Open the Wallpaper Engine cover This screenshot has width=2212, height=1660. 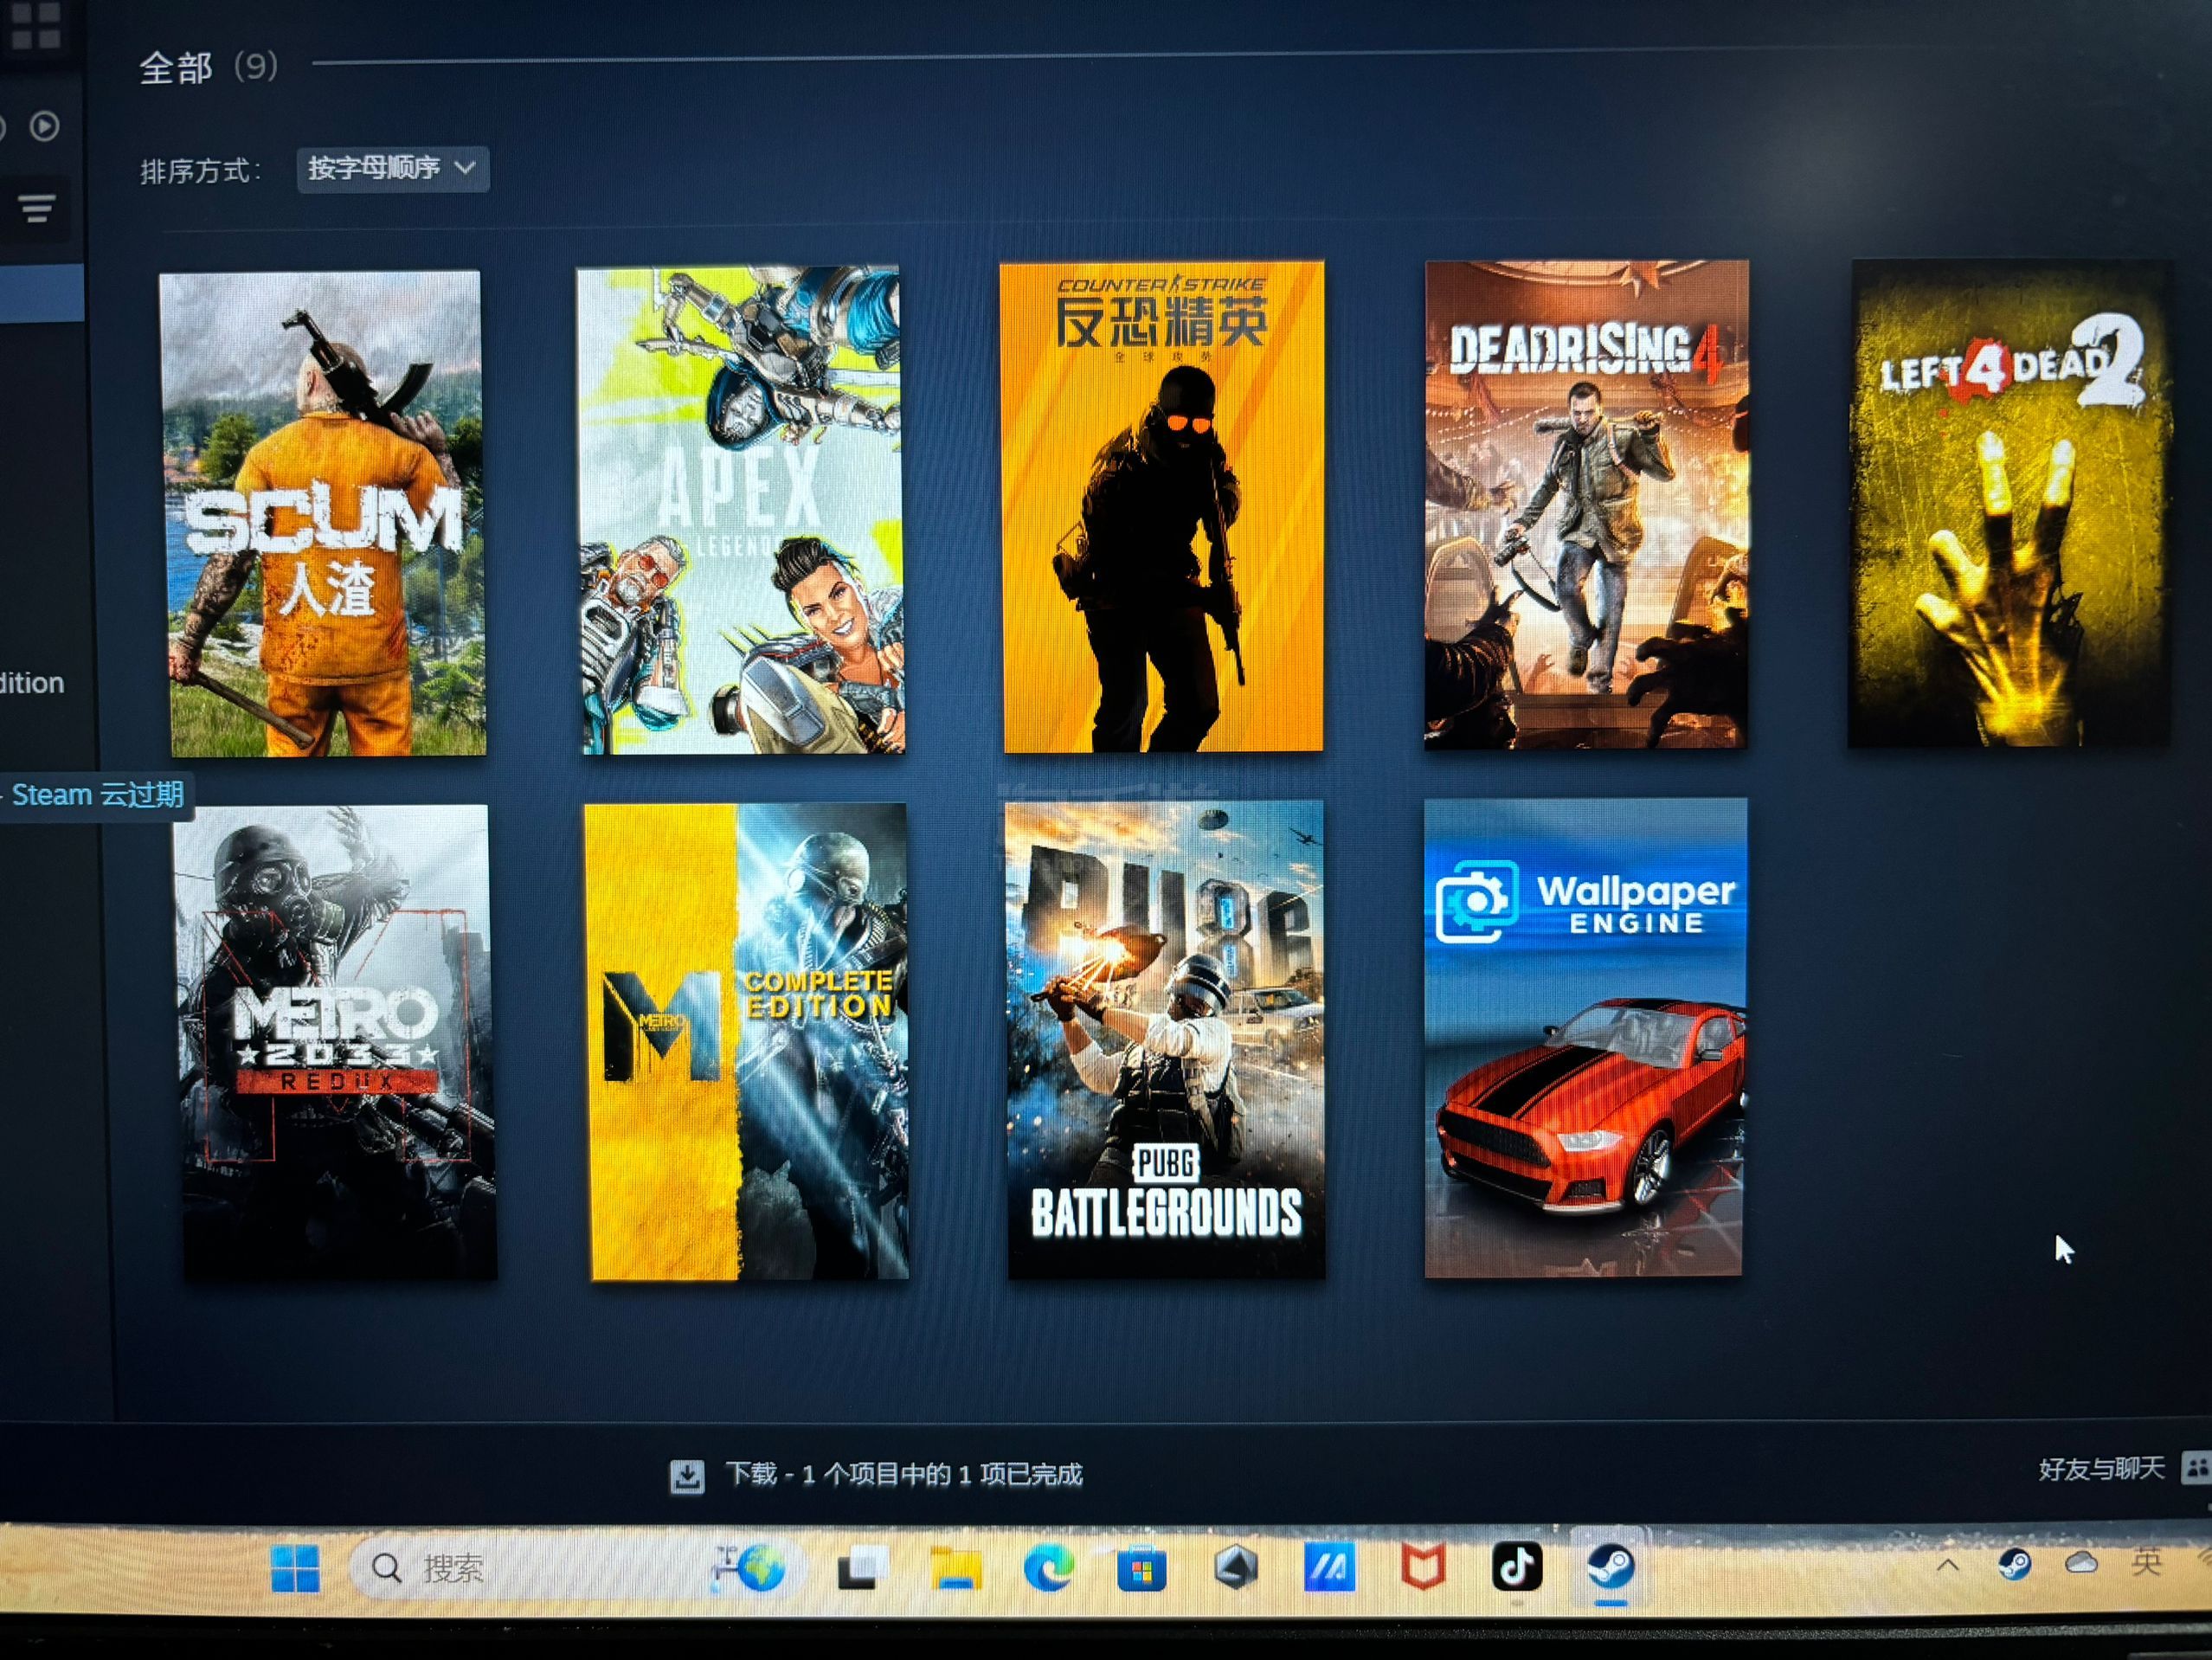coord(1585,1038)
